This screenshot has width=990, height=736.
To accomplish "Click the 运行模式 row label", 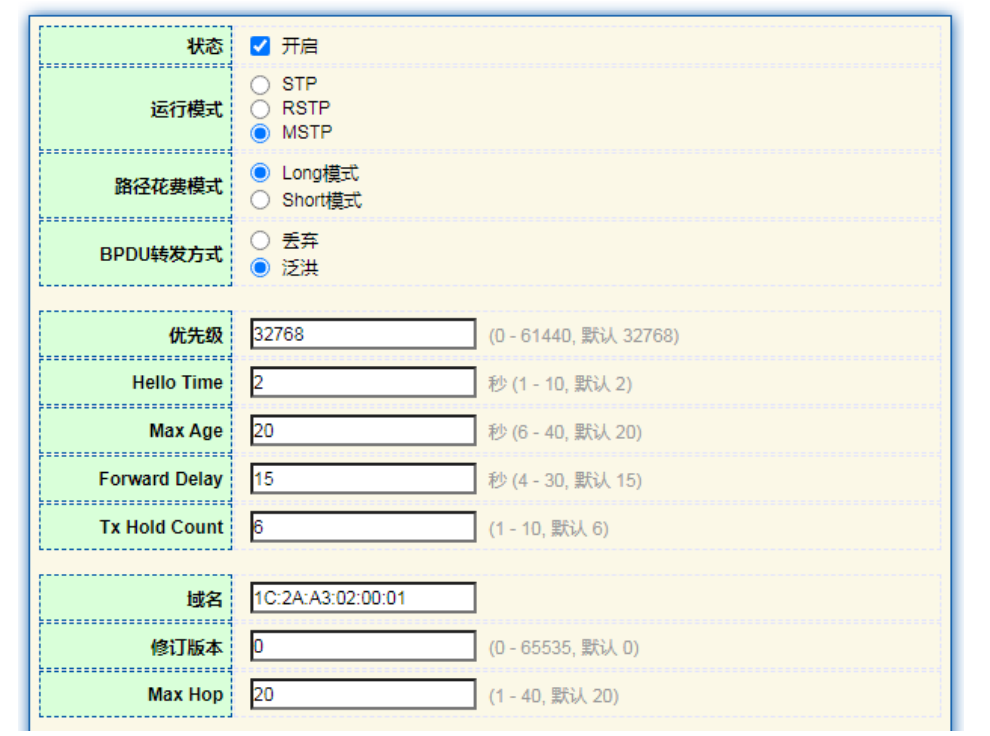I will 186,109.
